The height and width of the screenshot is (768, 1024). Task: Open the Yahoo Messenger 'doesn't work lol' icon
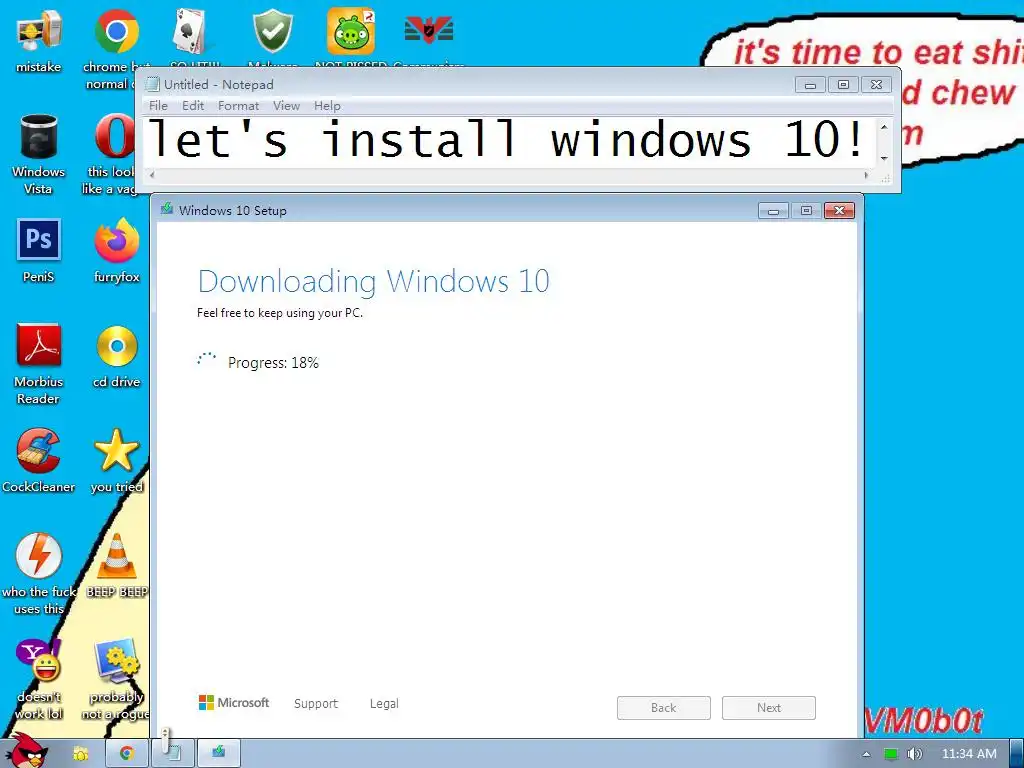39,660
